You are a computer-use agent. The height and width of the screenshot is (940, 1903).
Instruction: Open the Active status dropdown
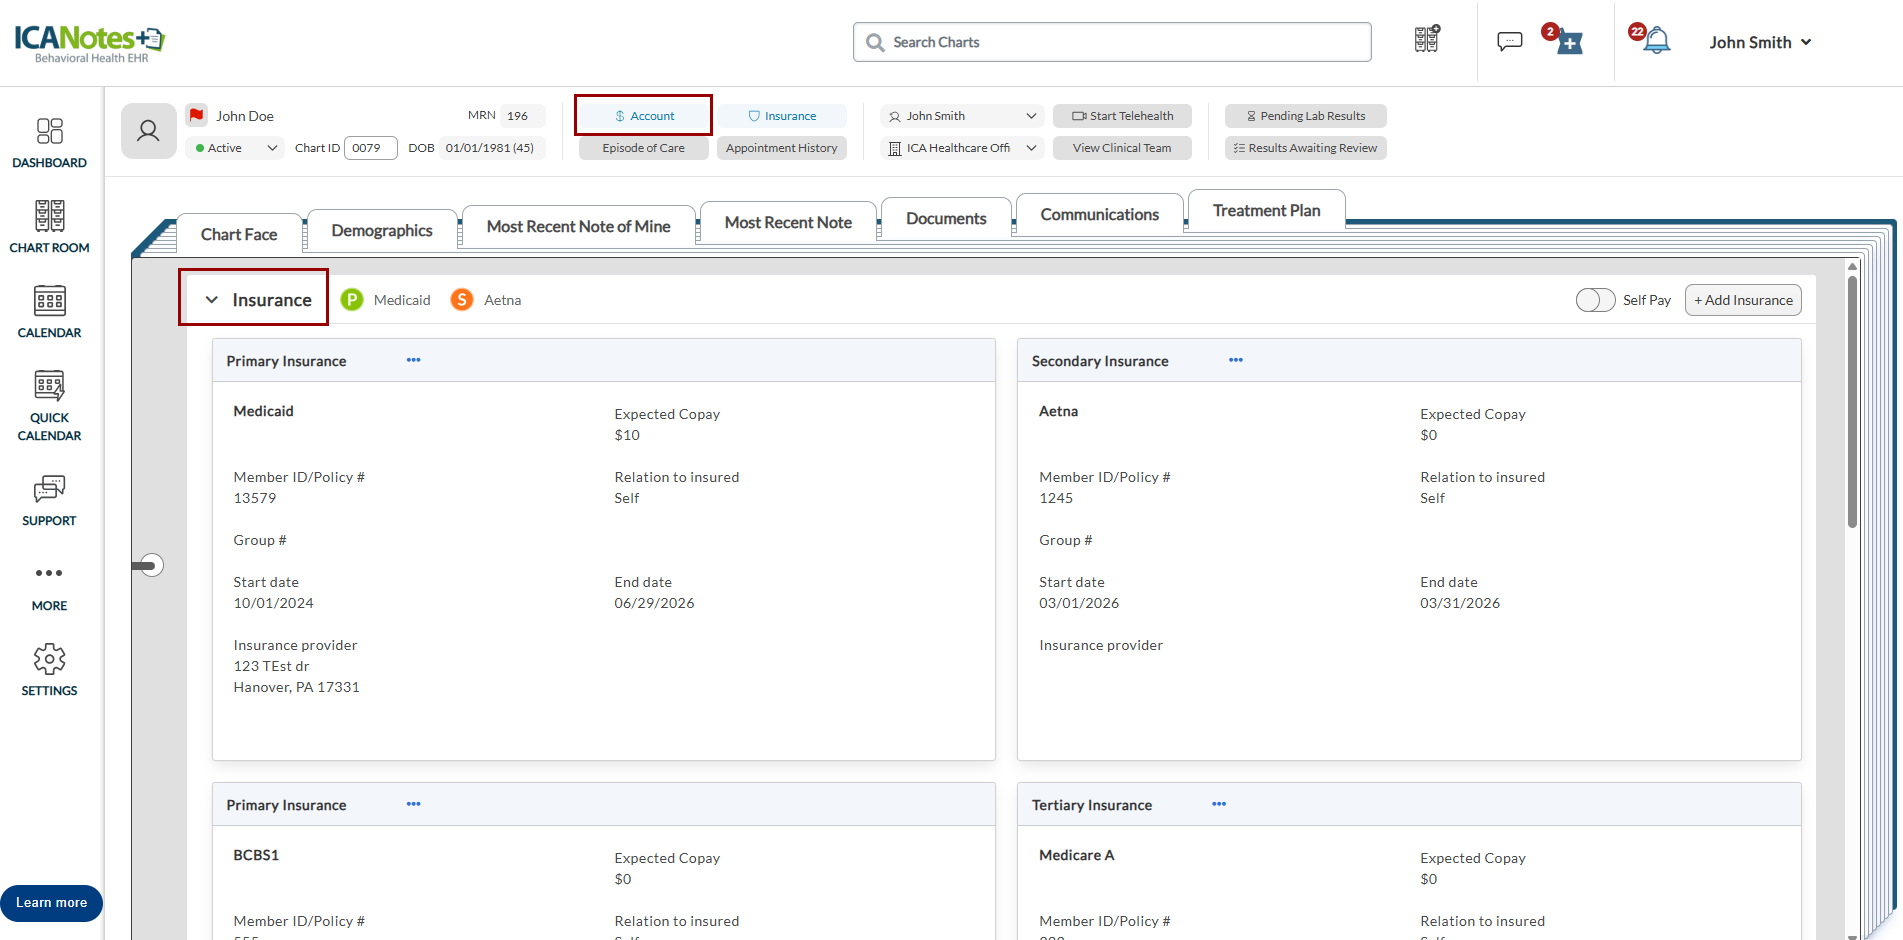click(x=237, y=148)
